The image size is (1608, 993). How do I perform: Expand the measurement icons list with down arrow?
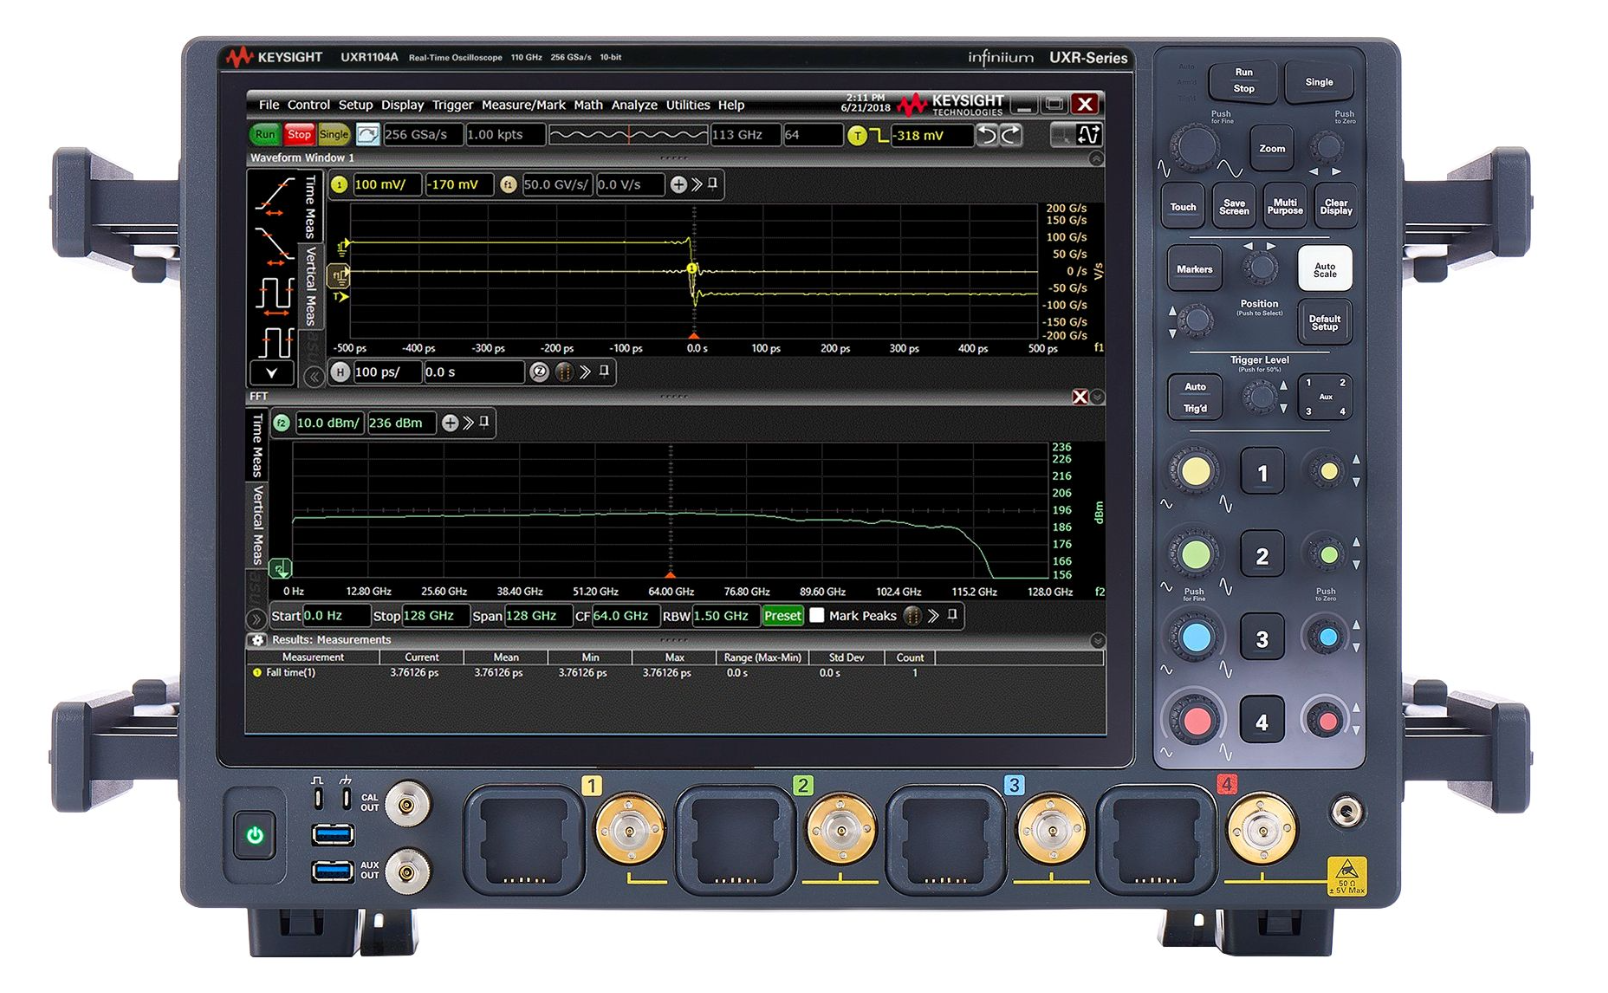click(x=271, y=373)
